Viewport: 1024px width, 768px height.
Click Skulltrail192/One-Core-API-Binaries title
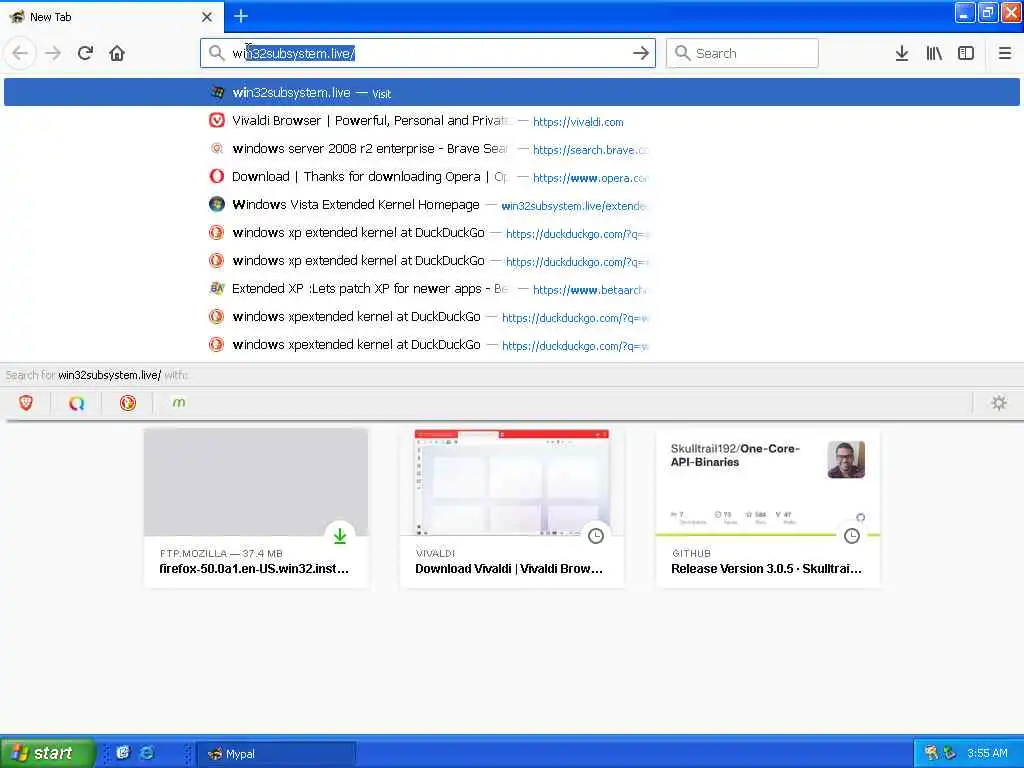735,455
